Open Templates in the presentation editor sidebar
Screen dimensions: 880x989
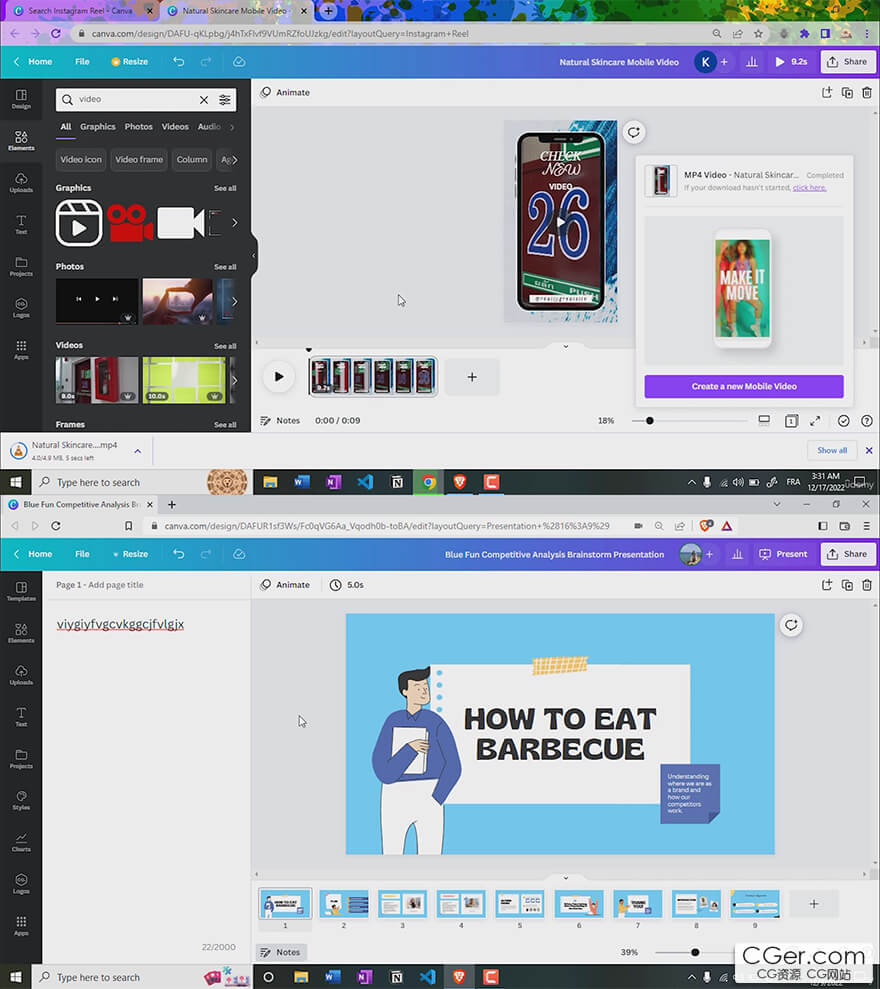click(x=21, y=590)
